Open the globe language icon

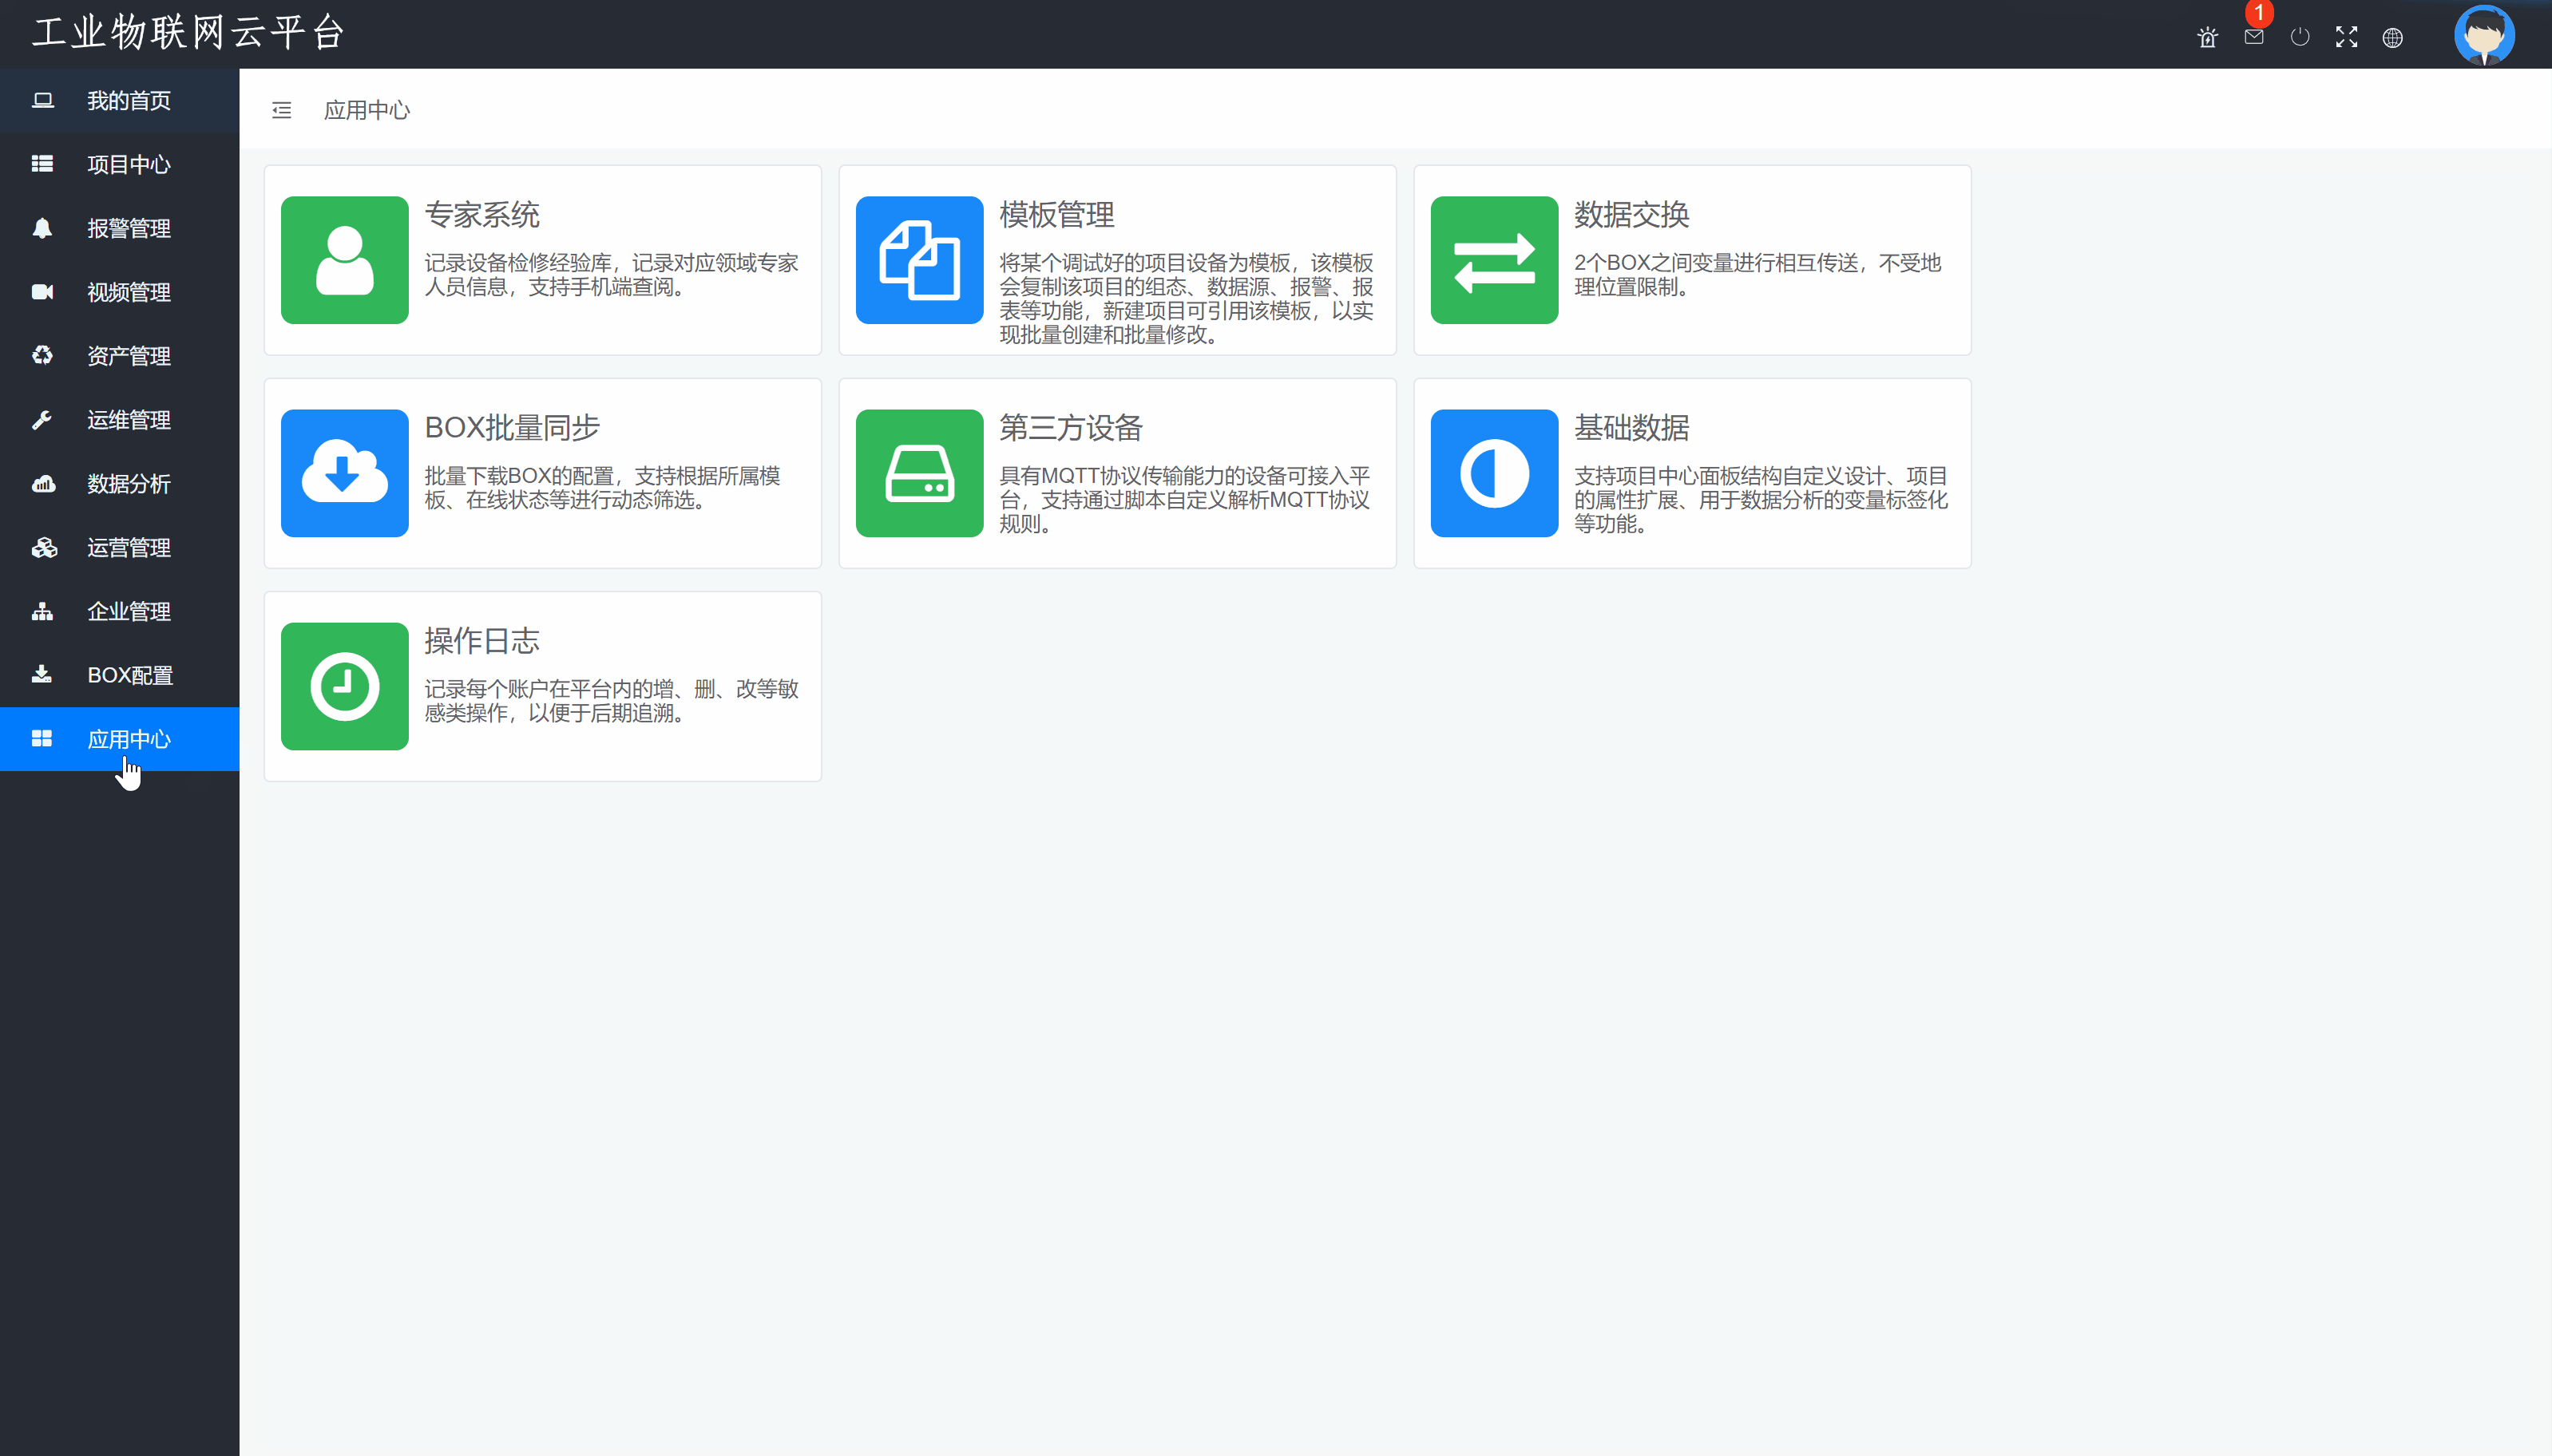pyautogui.click(x=2392, y=38)
